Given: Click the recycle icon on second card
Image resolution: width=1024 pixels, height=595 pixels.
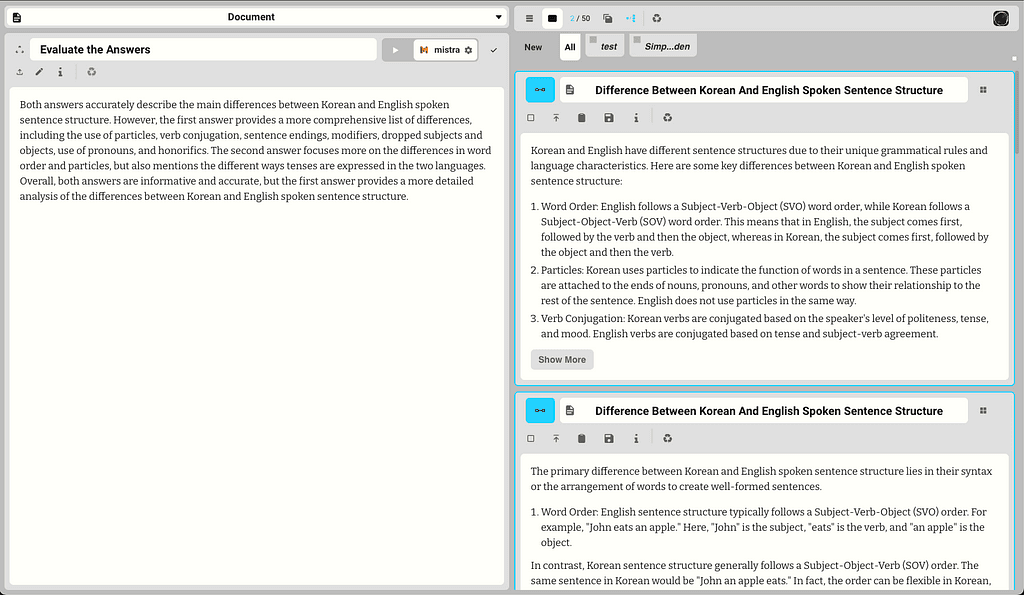Looking at the screenshot, I should 667,438.
